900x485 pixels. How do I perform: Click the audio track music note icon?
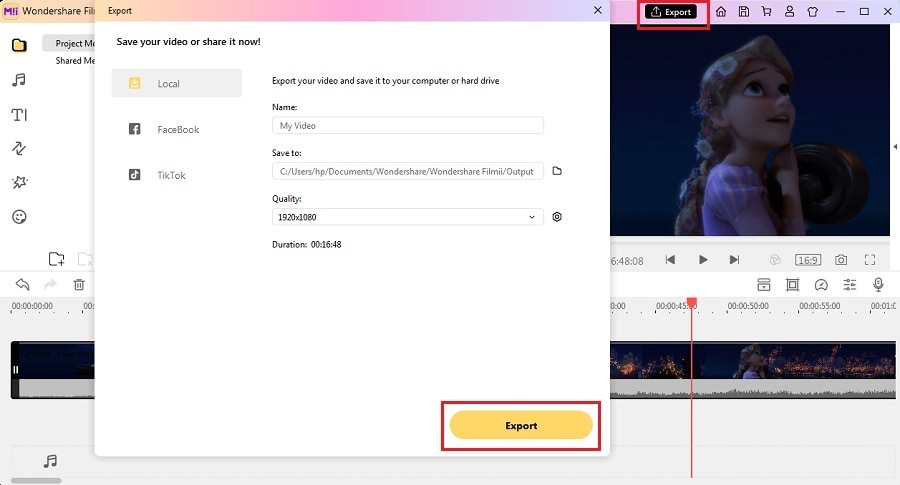click(51, 461)
